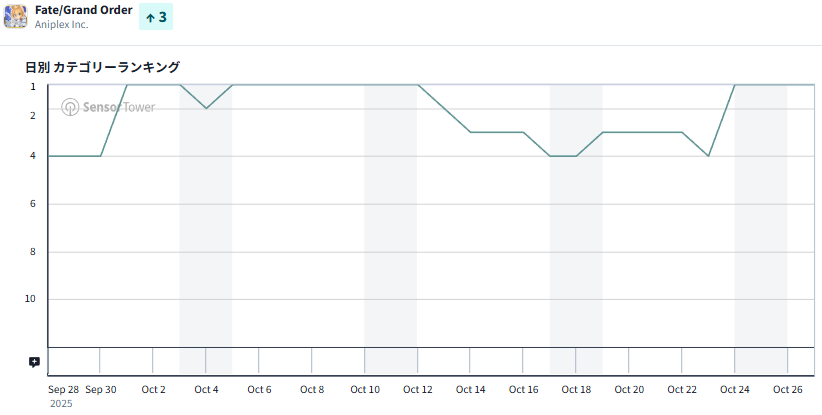Click the 2025 year label
The width and height of the screenshot is (822, 415).
coord(61,404)
